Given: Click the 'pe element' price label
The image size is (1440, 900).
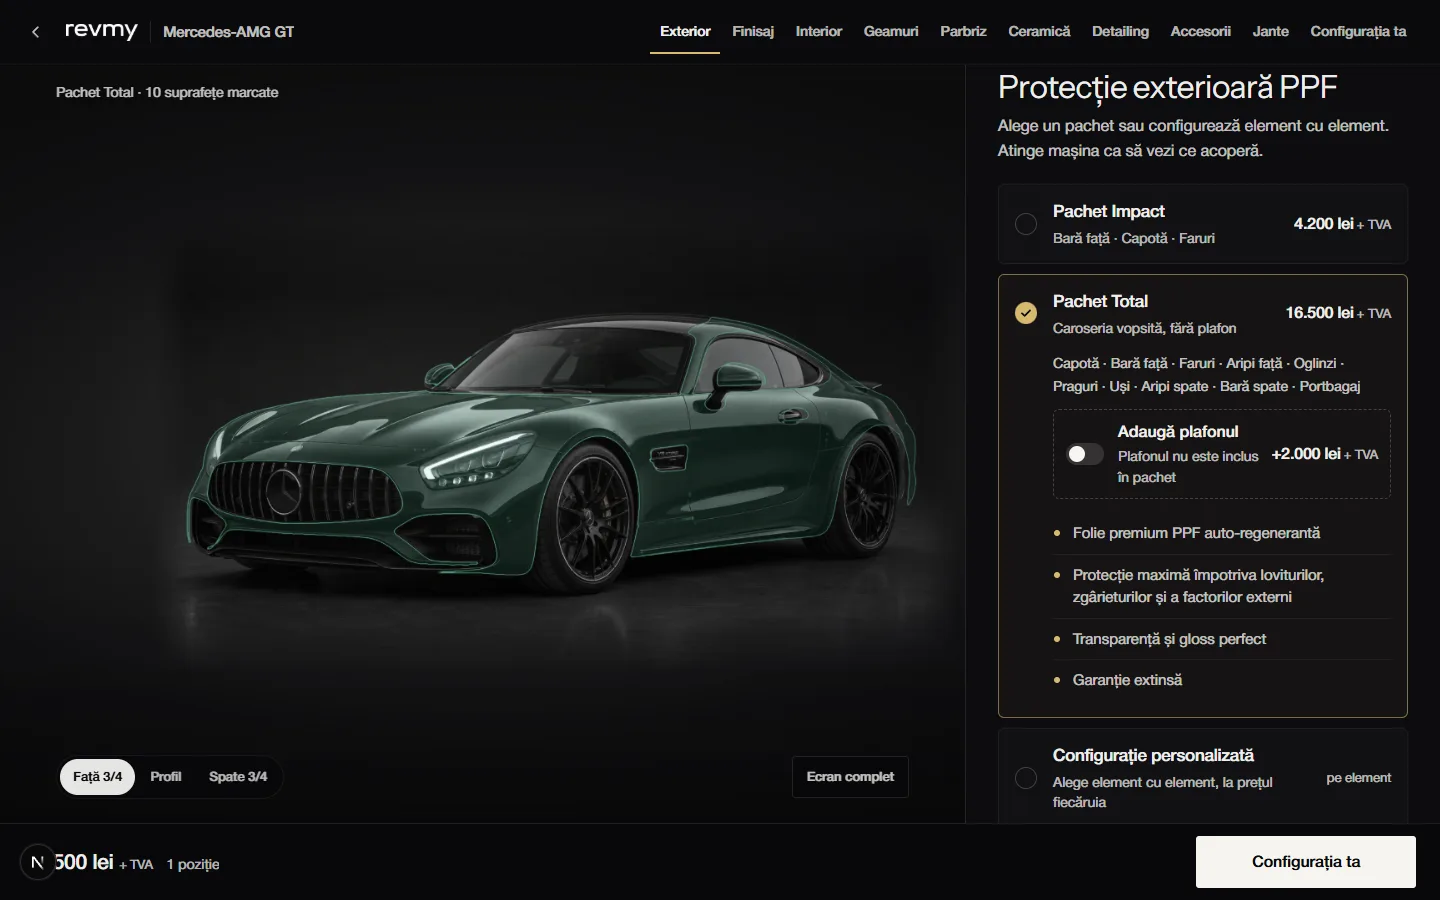Looking at the screenshot, I should click(x=1358, y=778).
